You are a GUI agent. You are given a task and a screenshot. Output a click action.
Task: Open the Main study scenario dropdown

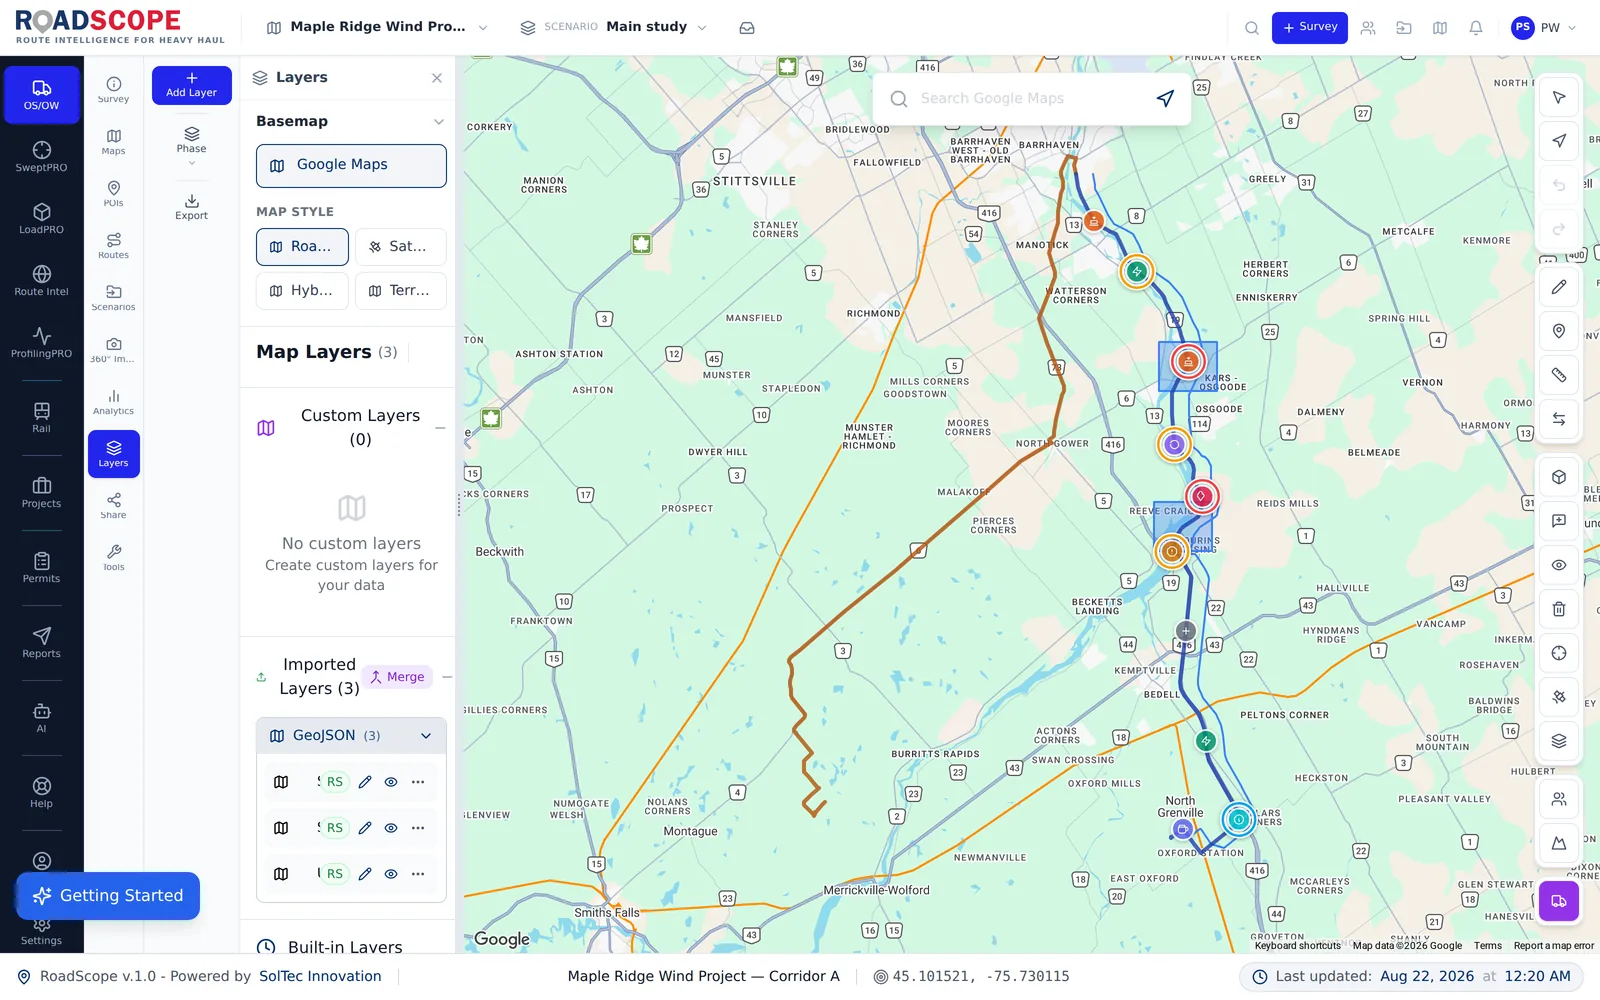coord(614,27)
